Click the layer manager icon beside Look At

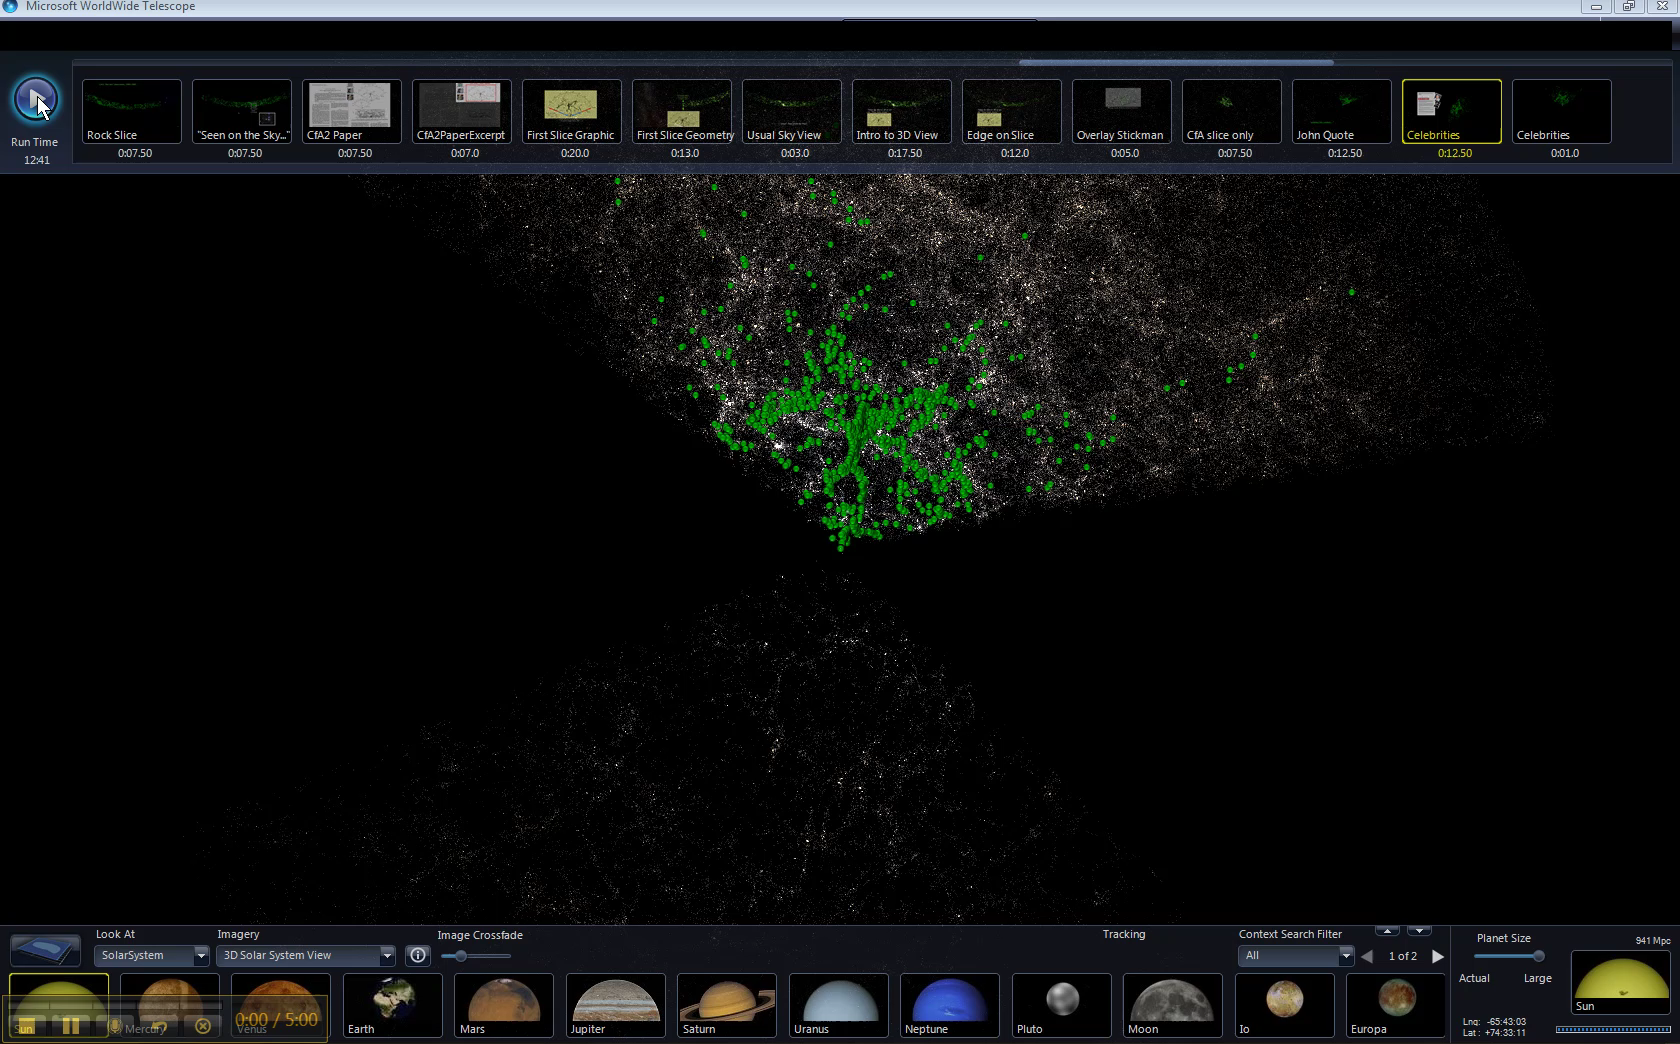pyautogui.click(x=45, y=950)
